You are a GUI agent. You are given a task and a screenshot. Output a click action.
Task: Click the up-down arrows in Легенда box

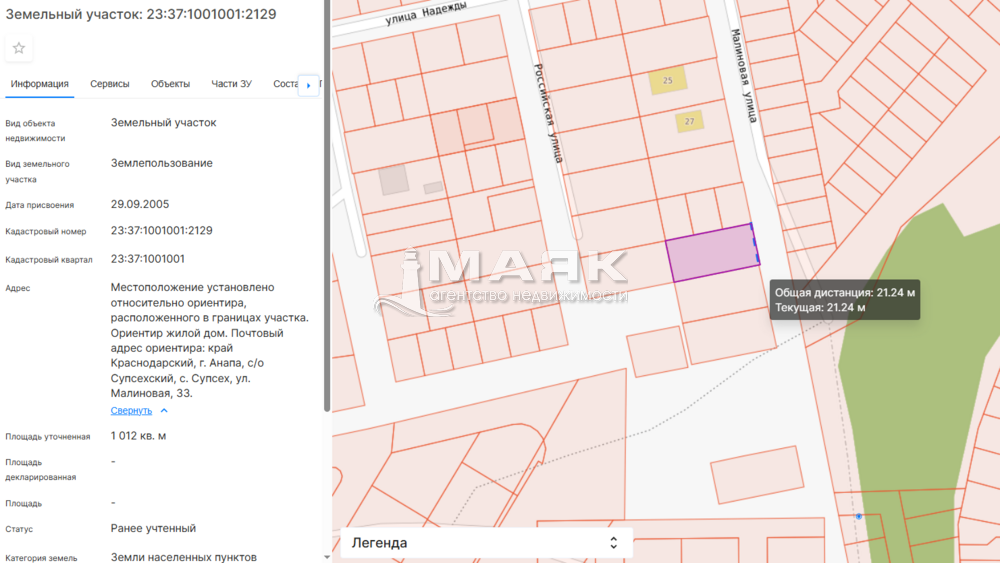(614, 542)
